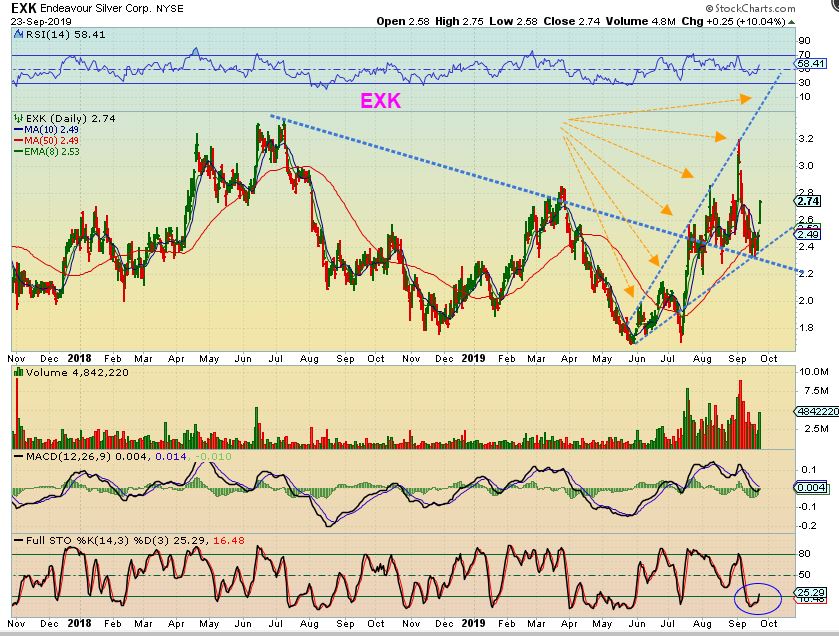
Task: Click the EMA(8) 2.53 legend entry
Action: tap(48, 152)
